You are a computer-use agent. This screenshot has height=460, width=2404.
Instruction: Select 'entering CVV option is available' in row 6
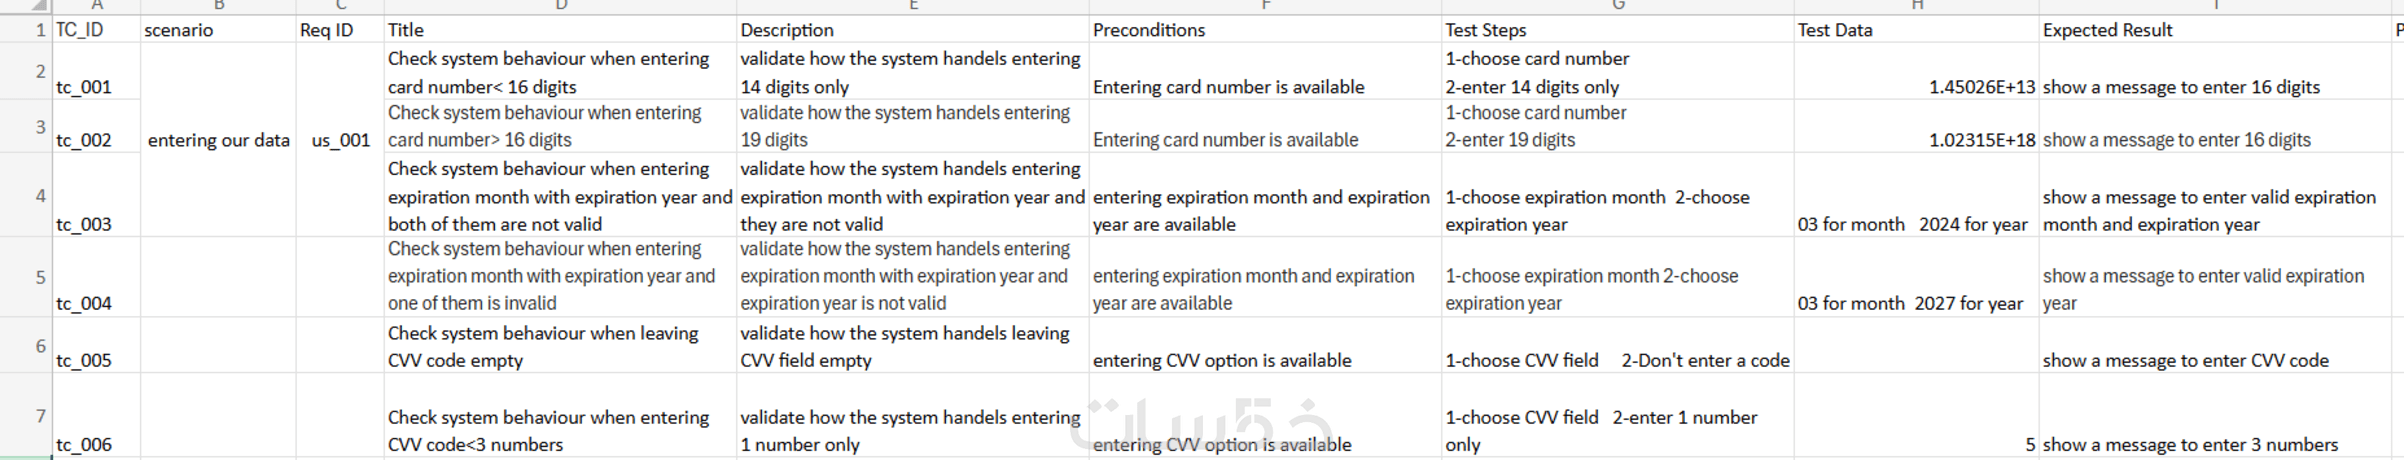point(1221,360)
